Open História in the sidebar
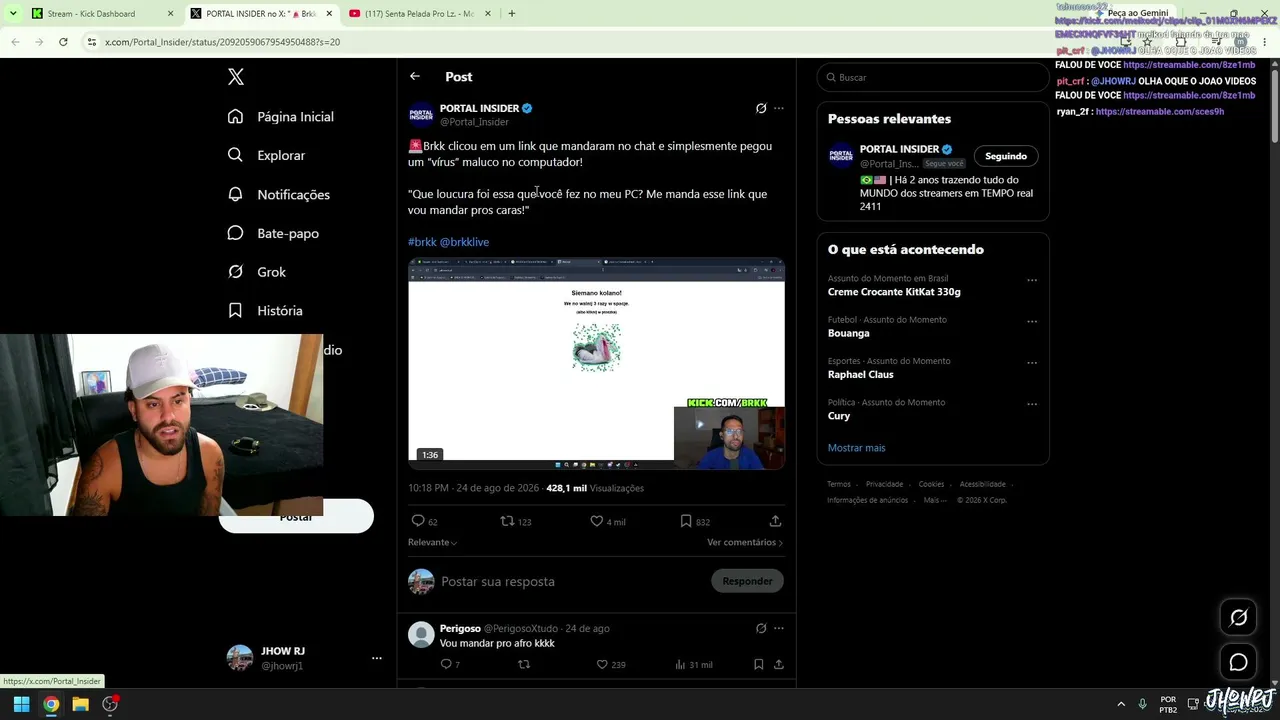The height and width of the screenshot is (720, 1280). point(265,311)
